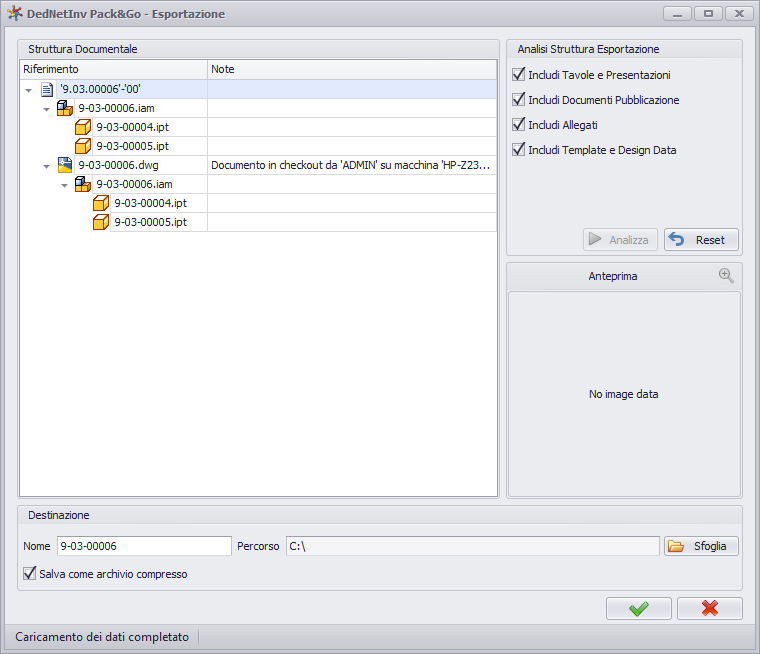
Task: Click part icon of 9-03-00004.ipt under dwg assembly
Action: coord(101,203)
